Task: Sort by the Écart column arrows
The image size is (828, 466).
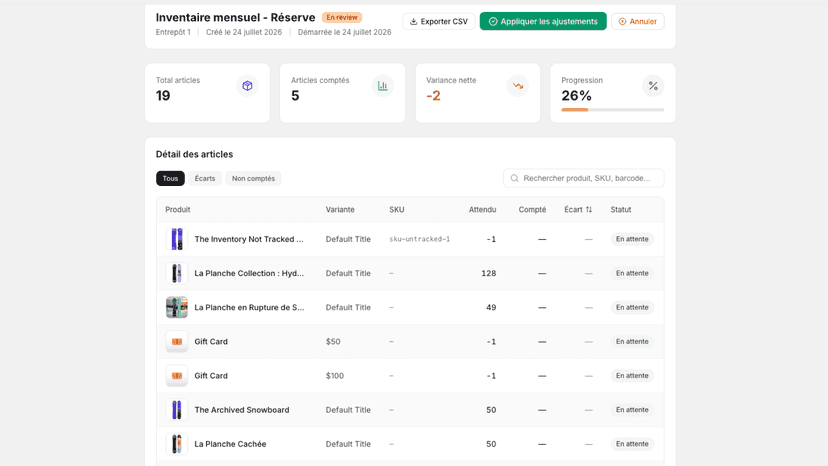Action: 589,210
